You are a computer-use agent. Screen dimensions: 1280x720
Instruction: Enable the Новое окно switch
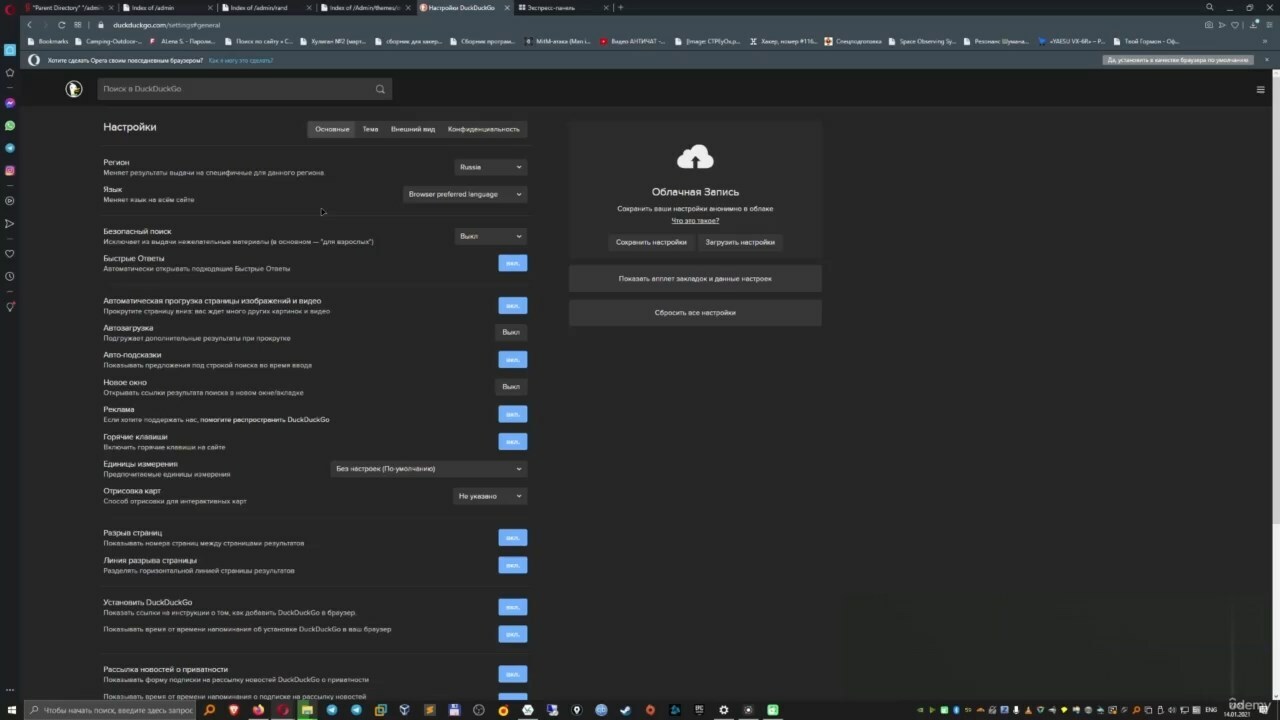511,386
